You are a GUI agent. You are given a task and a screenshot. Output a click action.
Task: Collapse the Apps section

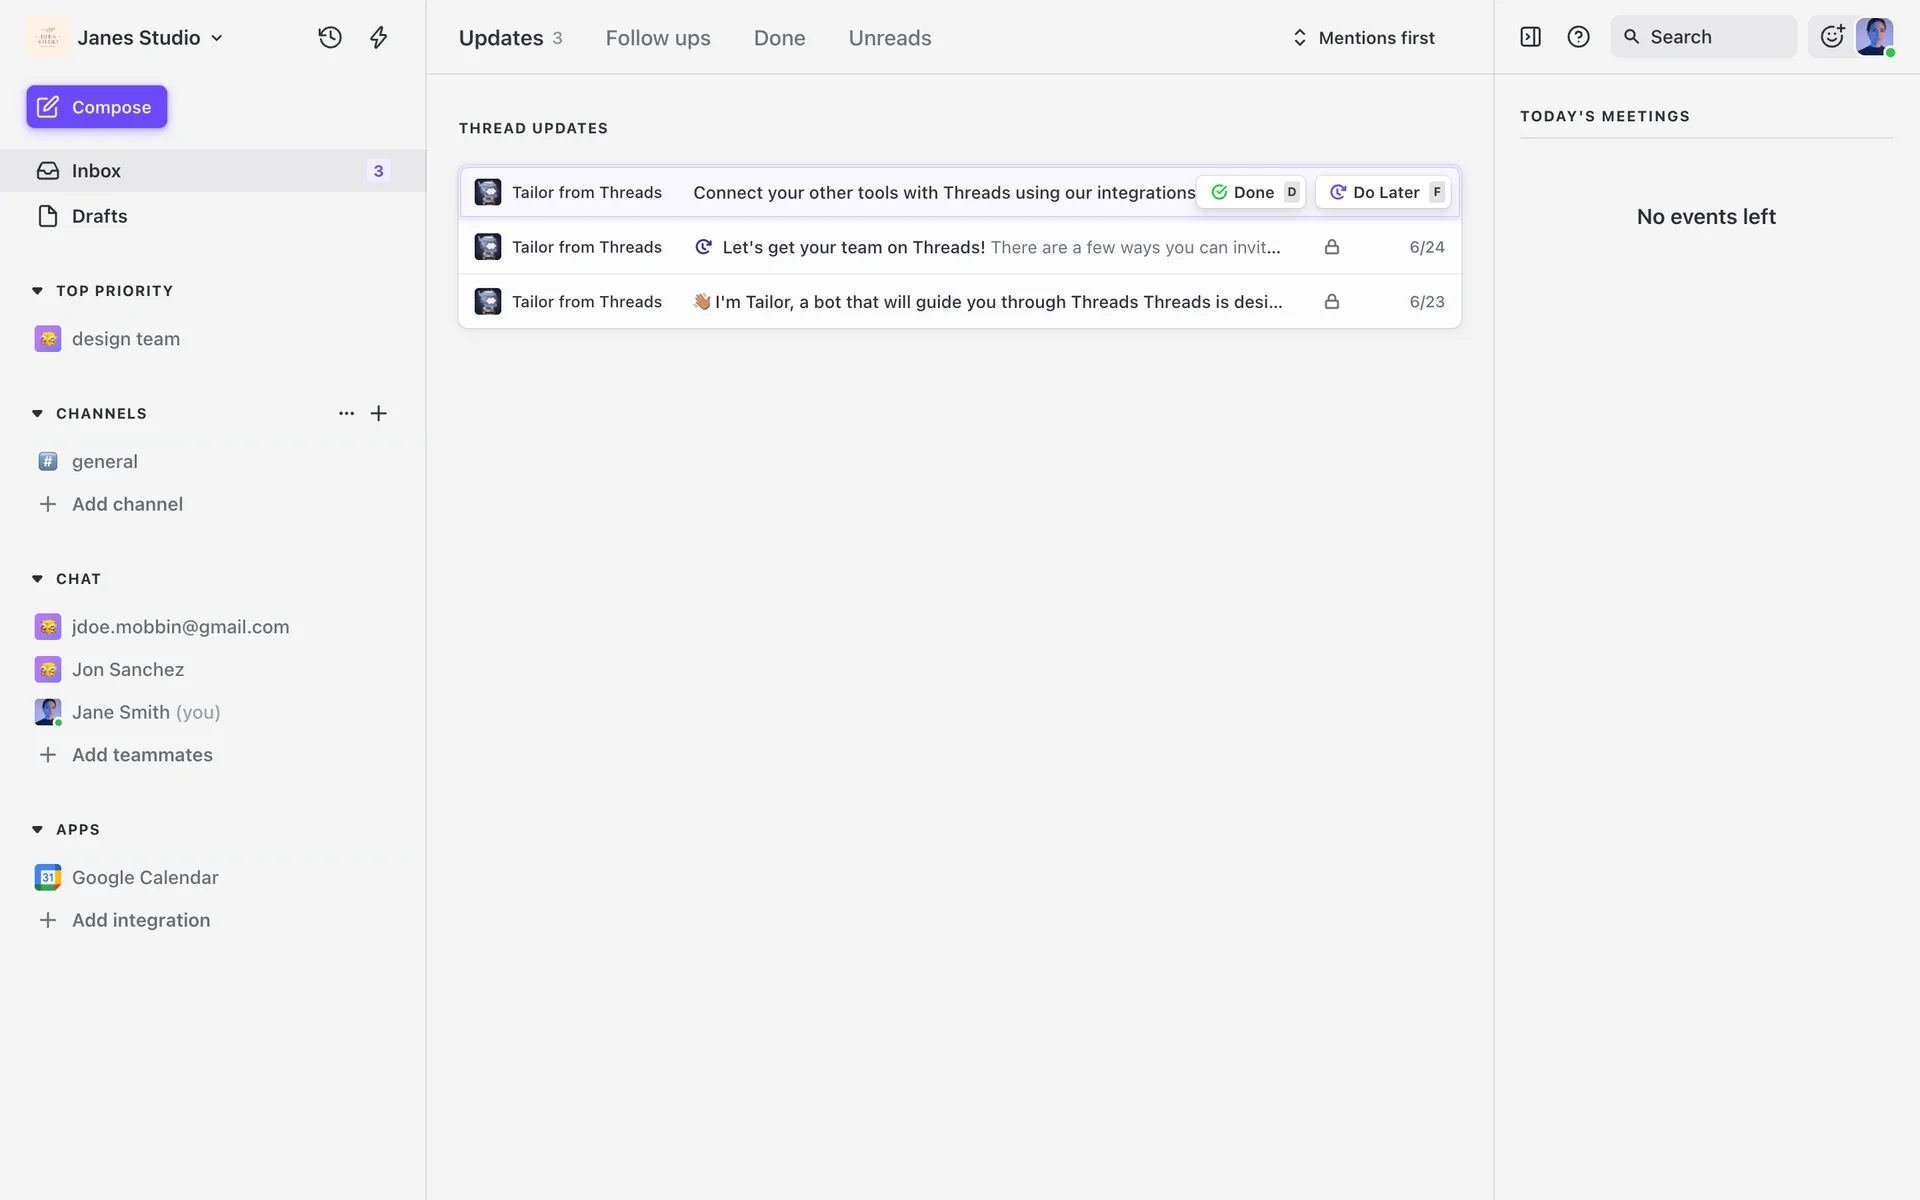[x=37, y=830]
